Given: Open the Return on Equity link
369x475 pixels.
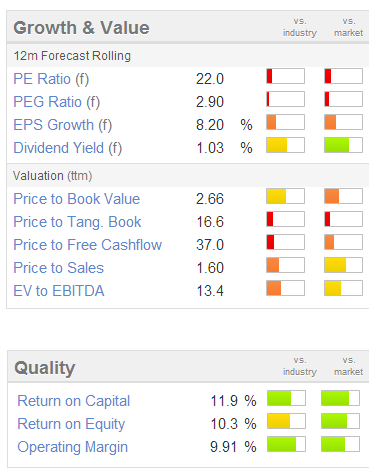Looking at the screenshot, I should 71,424.
